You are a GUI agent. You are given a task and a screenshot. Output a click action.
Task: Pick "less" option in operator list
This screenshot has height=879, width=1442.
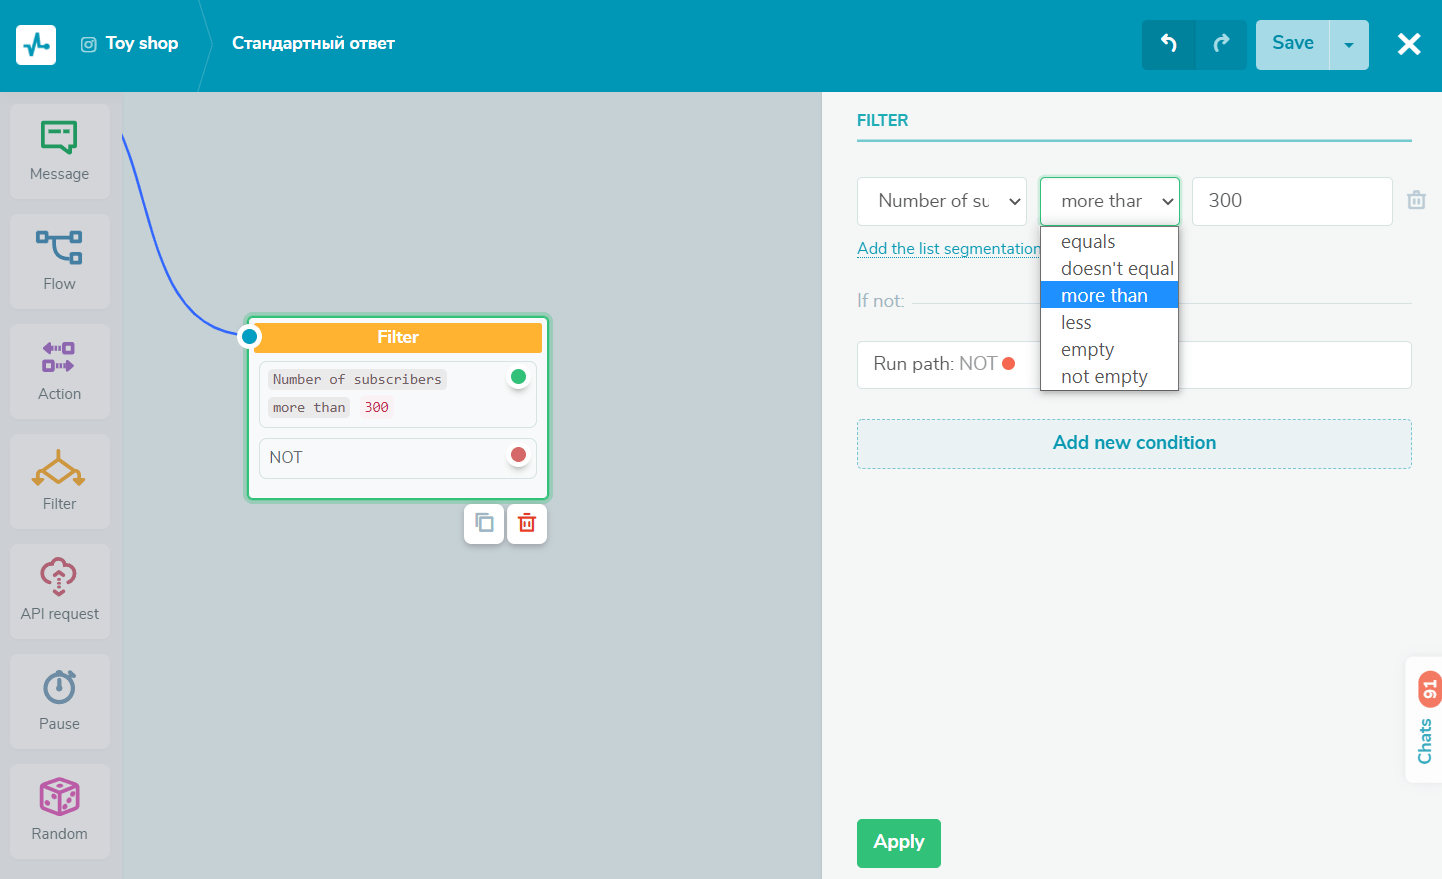click(1076, 323)
